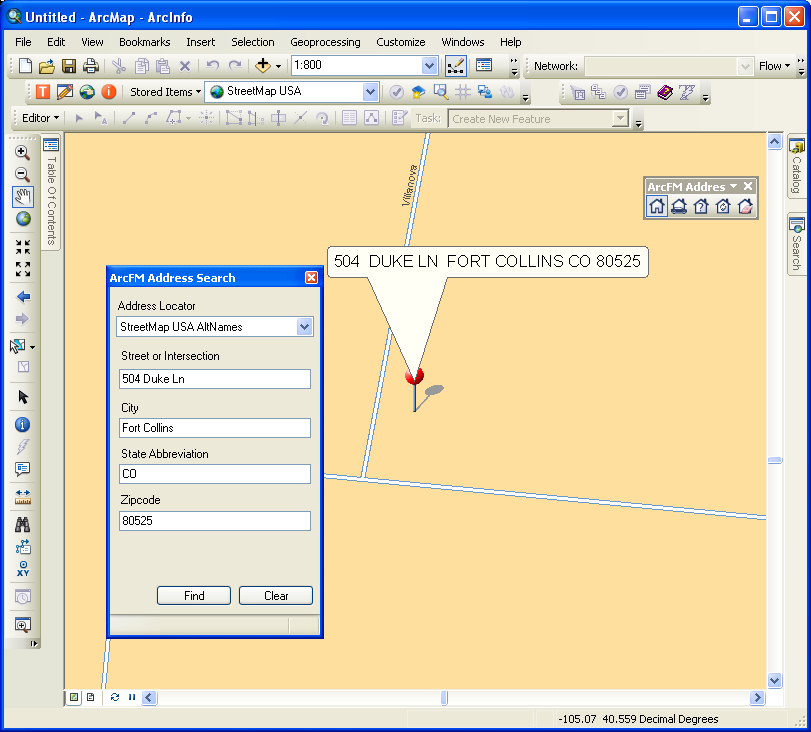
Task: Click the Zipcode input field
Action: (x=215, y=520)
